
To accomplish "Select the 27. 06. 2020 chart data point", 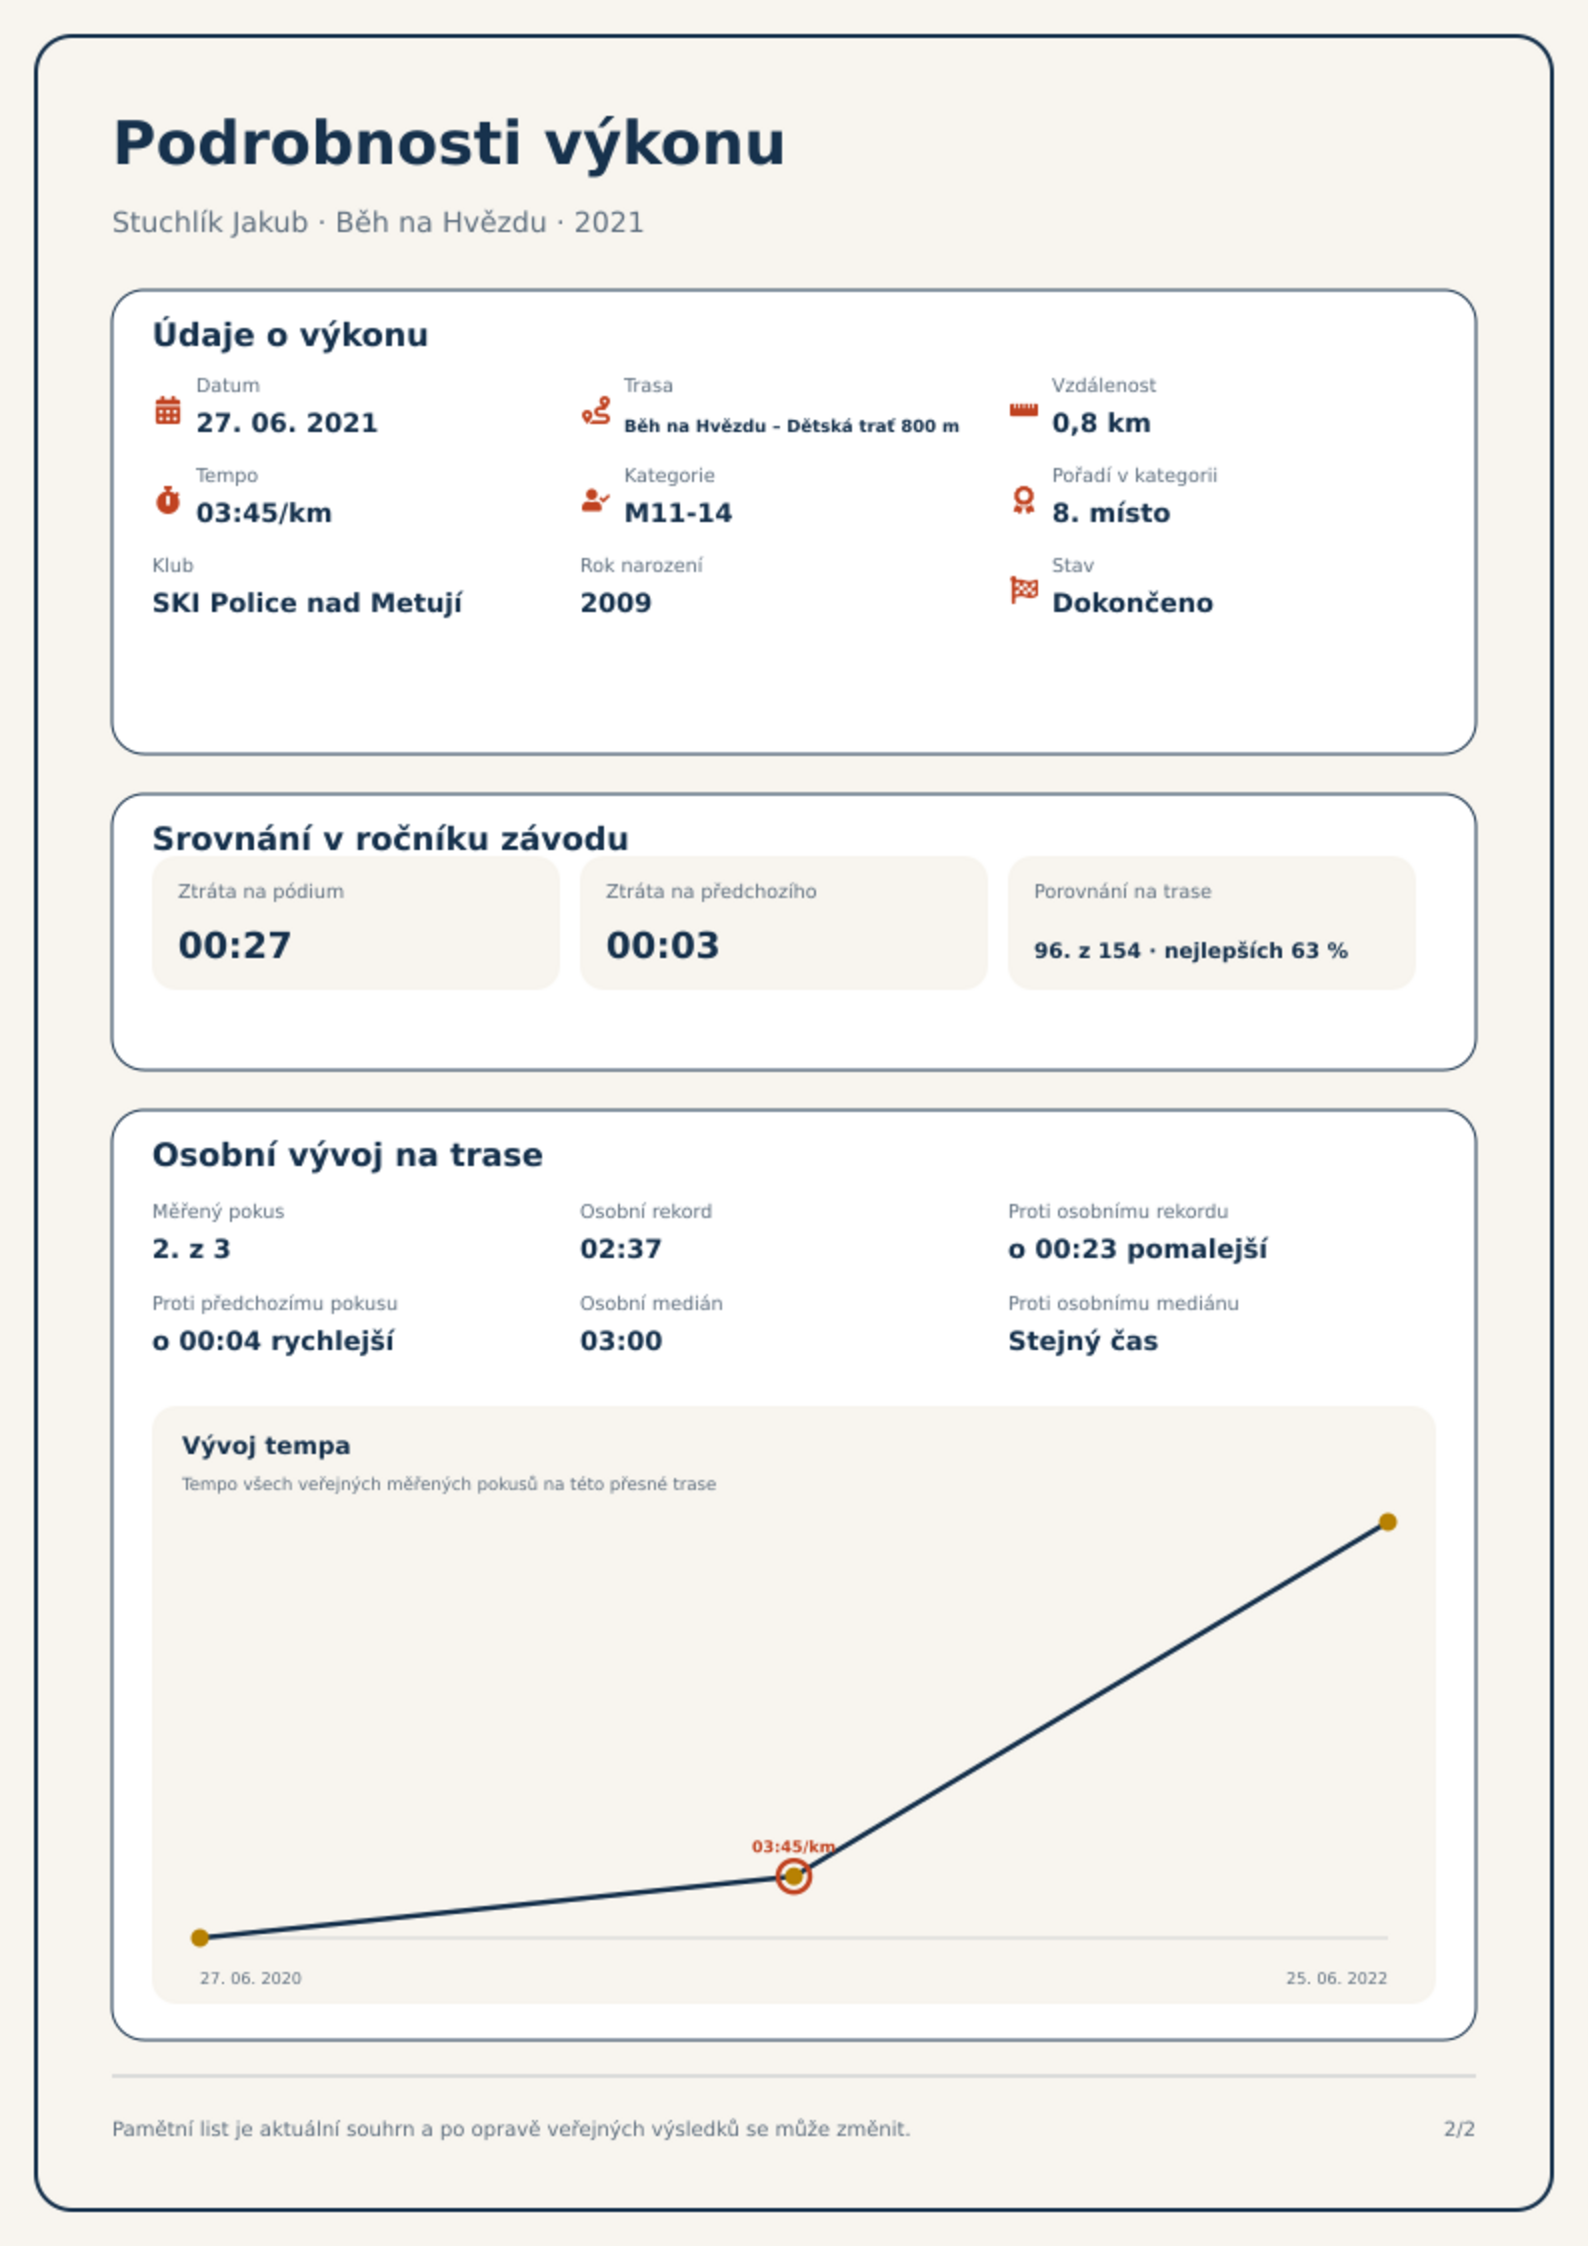I will [200, 1937].
